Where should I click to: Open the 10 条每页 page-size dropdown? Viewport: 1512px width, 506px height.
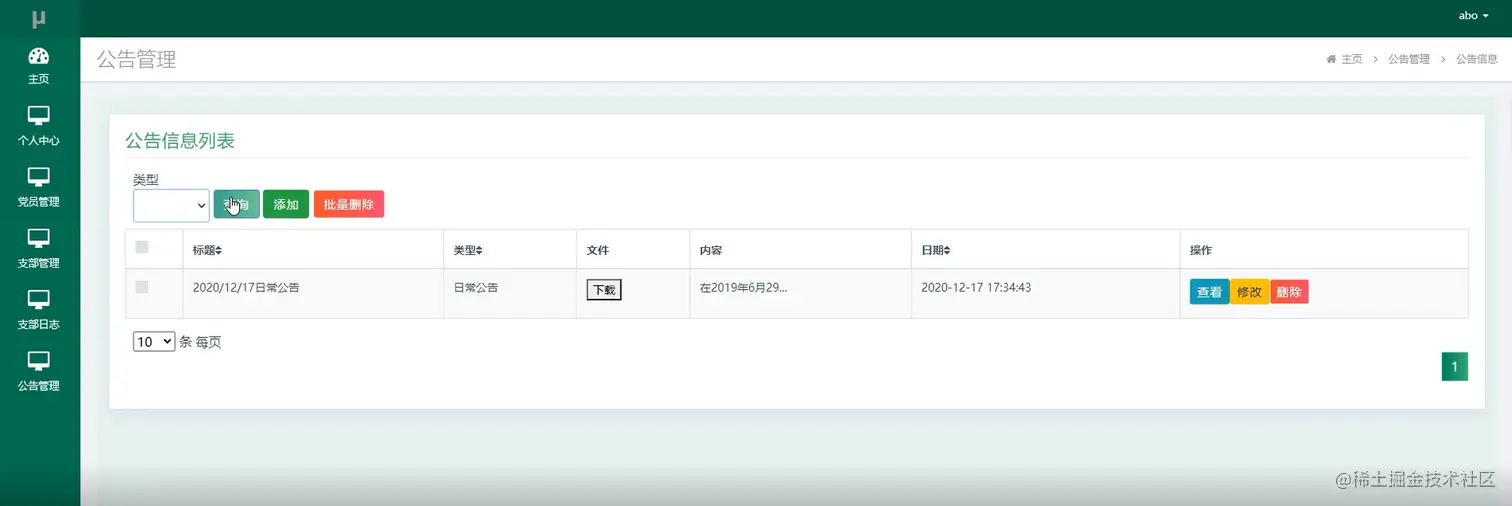click(154, 342)
